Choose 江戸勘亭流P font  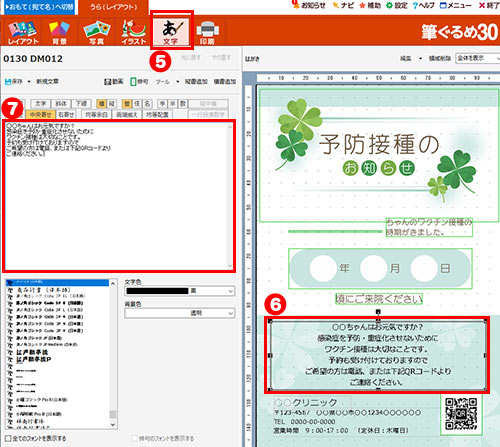pyautogui.click(x=34, y=359)
